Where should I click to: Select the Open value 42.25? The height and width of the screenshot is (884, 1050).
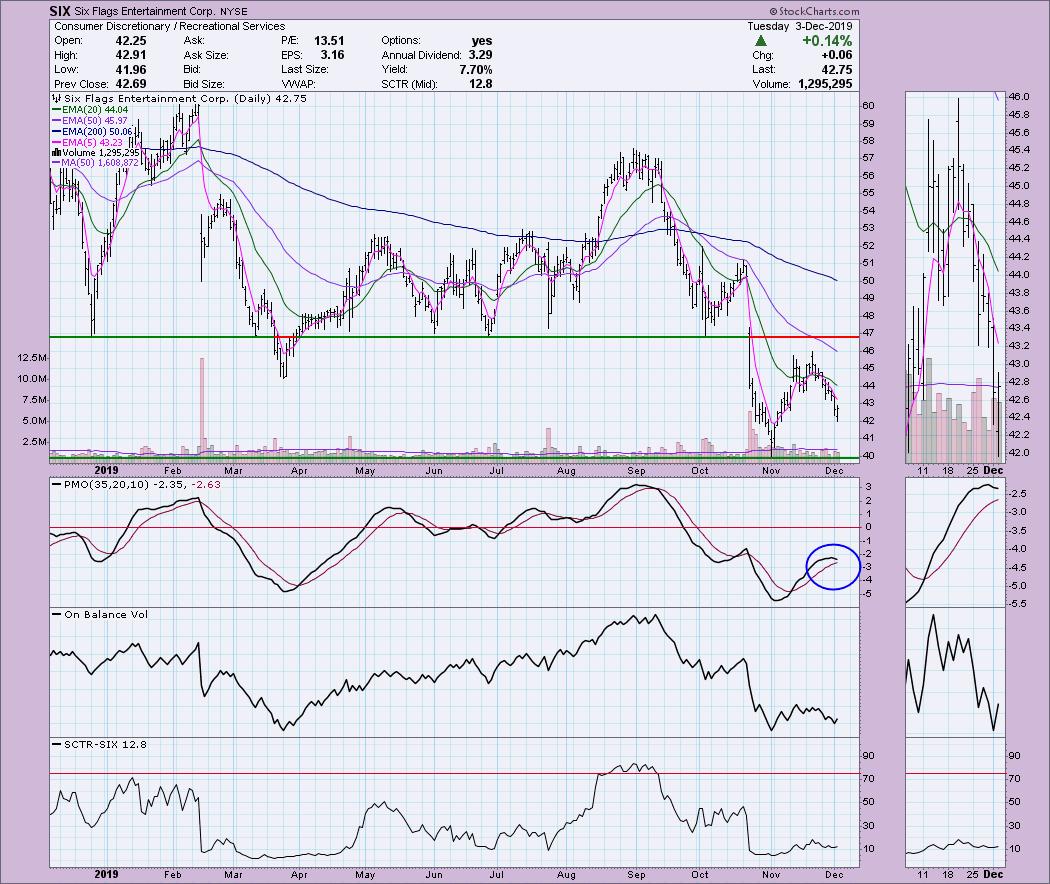(x=131, y=41)
